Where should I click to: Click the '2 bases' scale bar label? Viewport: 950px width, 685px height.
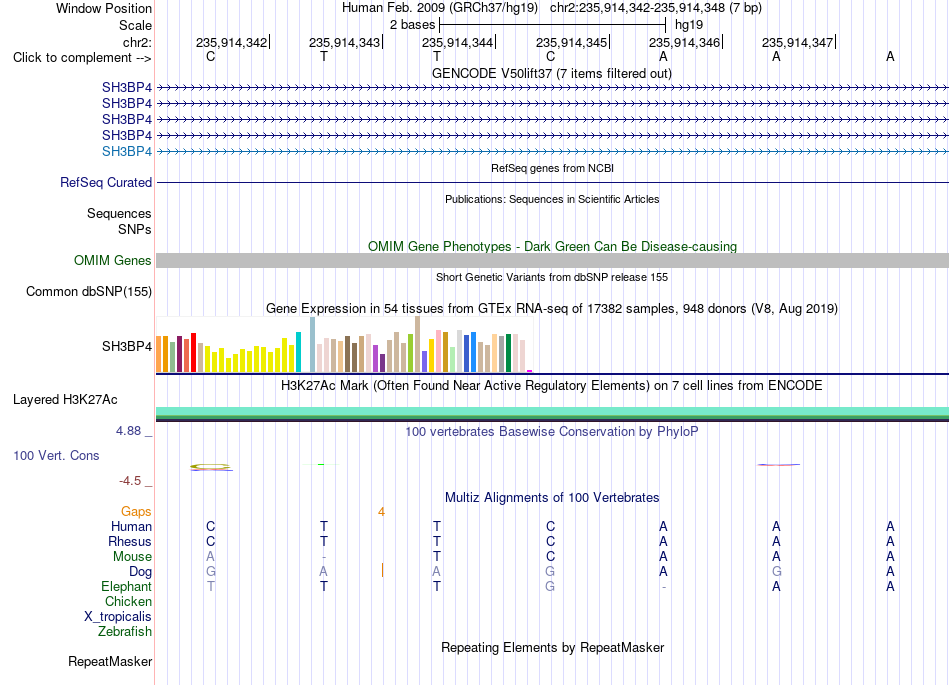coord(412,25)
